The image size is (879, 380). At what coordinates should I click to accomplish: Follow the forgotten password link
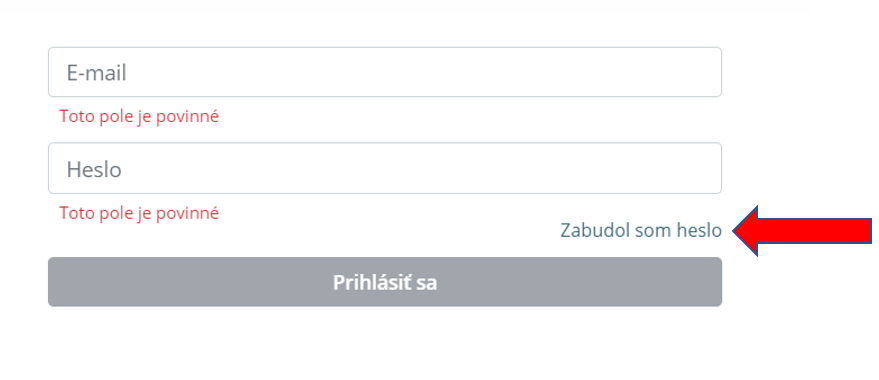[641, 230]
